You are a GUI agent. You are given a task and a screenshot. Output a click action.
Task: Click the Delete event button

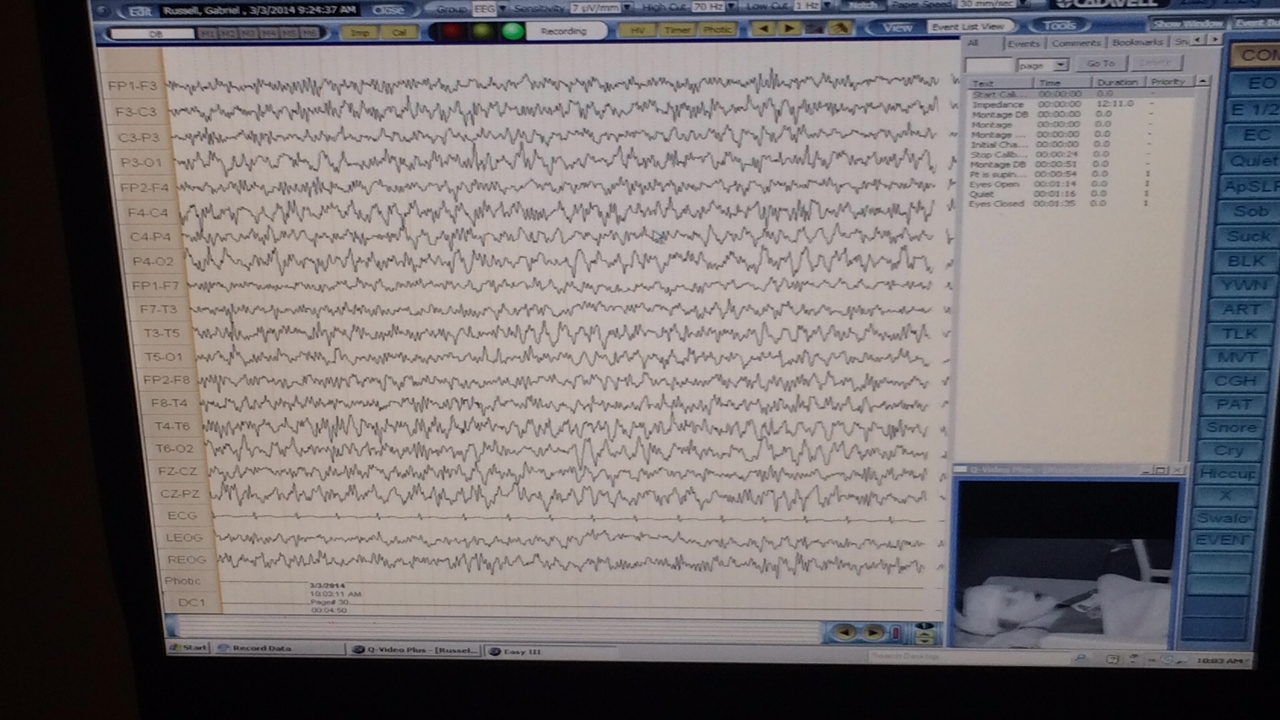tap(1154, 63)
